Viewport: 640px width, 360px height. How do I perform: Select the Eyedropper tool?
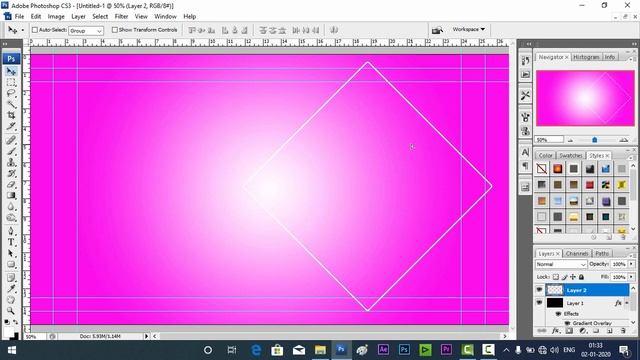point(11,289)
